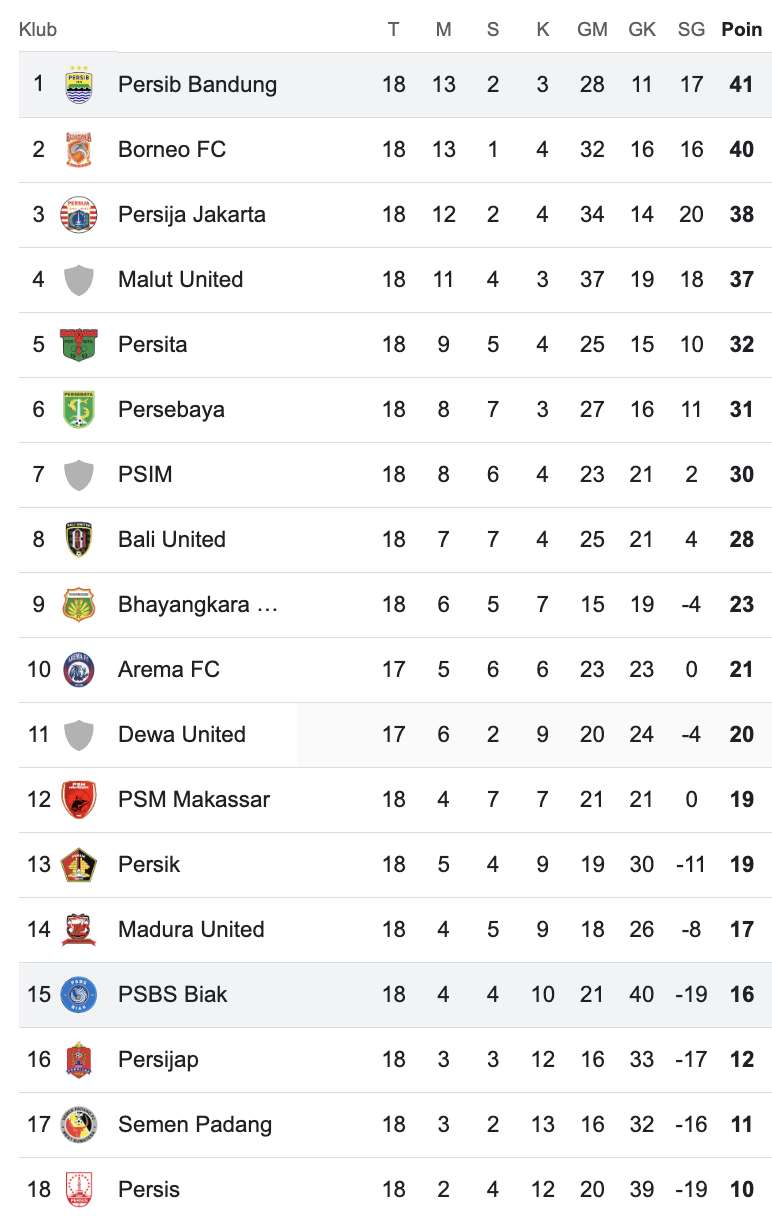Click the SG column header

point(691,29)
